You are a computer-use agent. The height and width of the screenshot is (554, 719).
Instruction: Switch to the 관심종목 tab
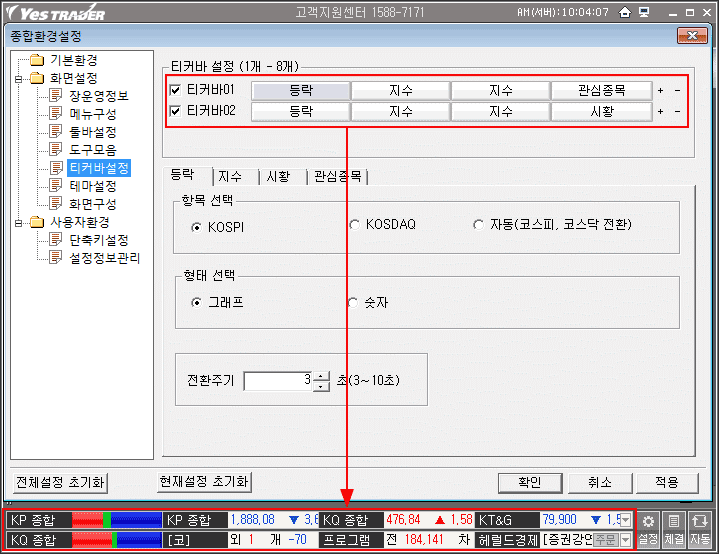(337, 176)
